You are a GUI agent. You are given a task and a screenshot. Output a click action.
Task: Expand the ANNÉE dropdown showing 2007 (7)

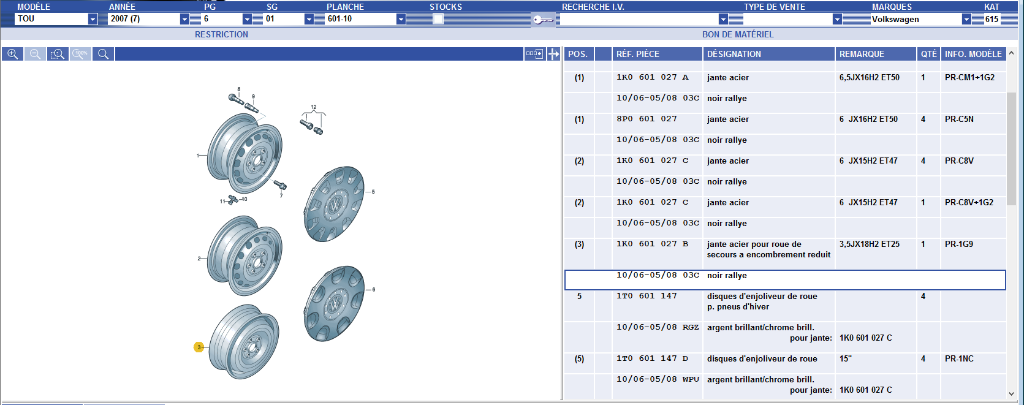click(184, 19)
